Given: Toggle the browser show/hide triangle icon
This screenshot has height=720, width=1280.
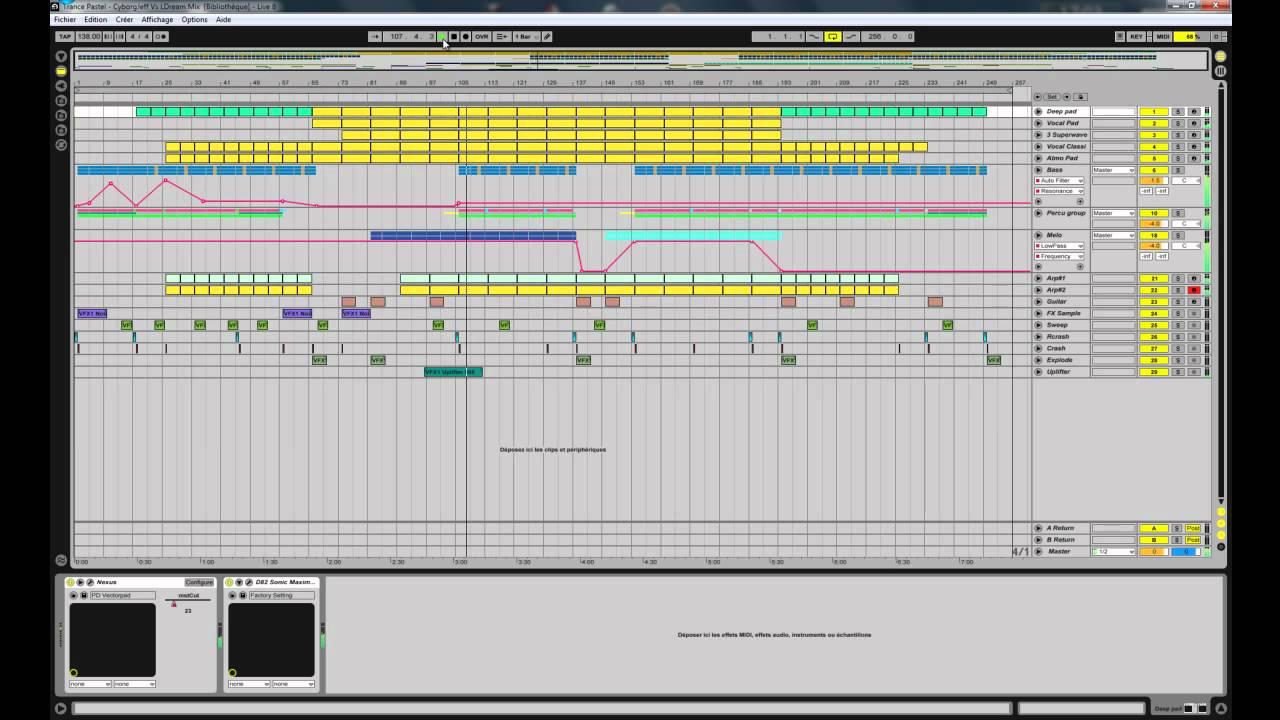Looking at the screenshot, I should tap(61, 57).
